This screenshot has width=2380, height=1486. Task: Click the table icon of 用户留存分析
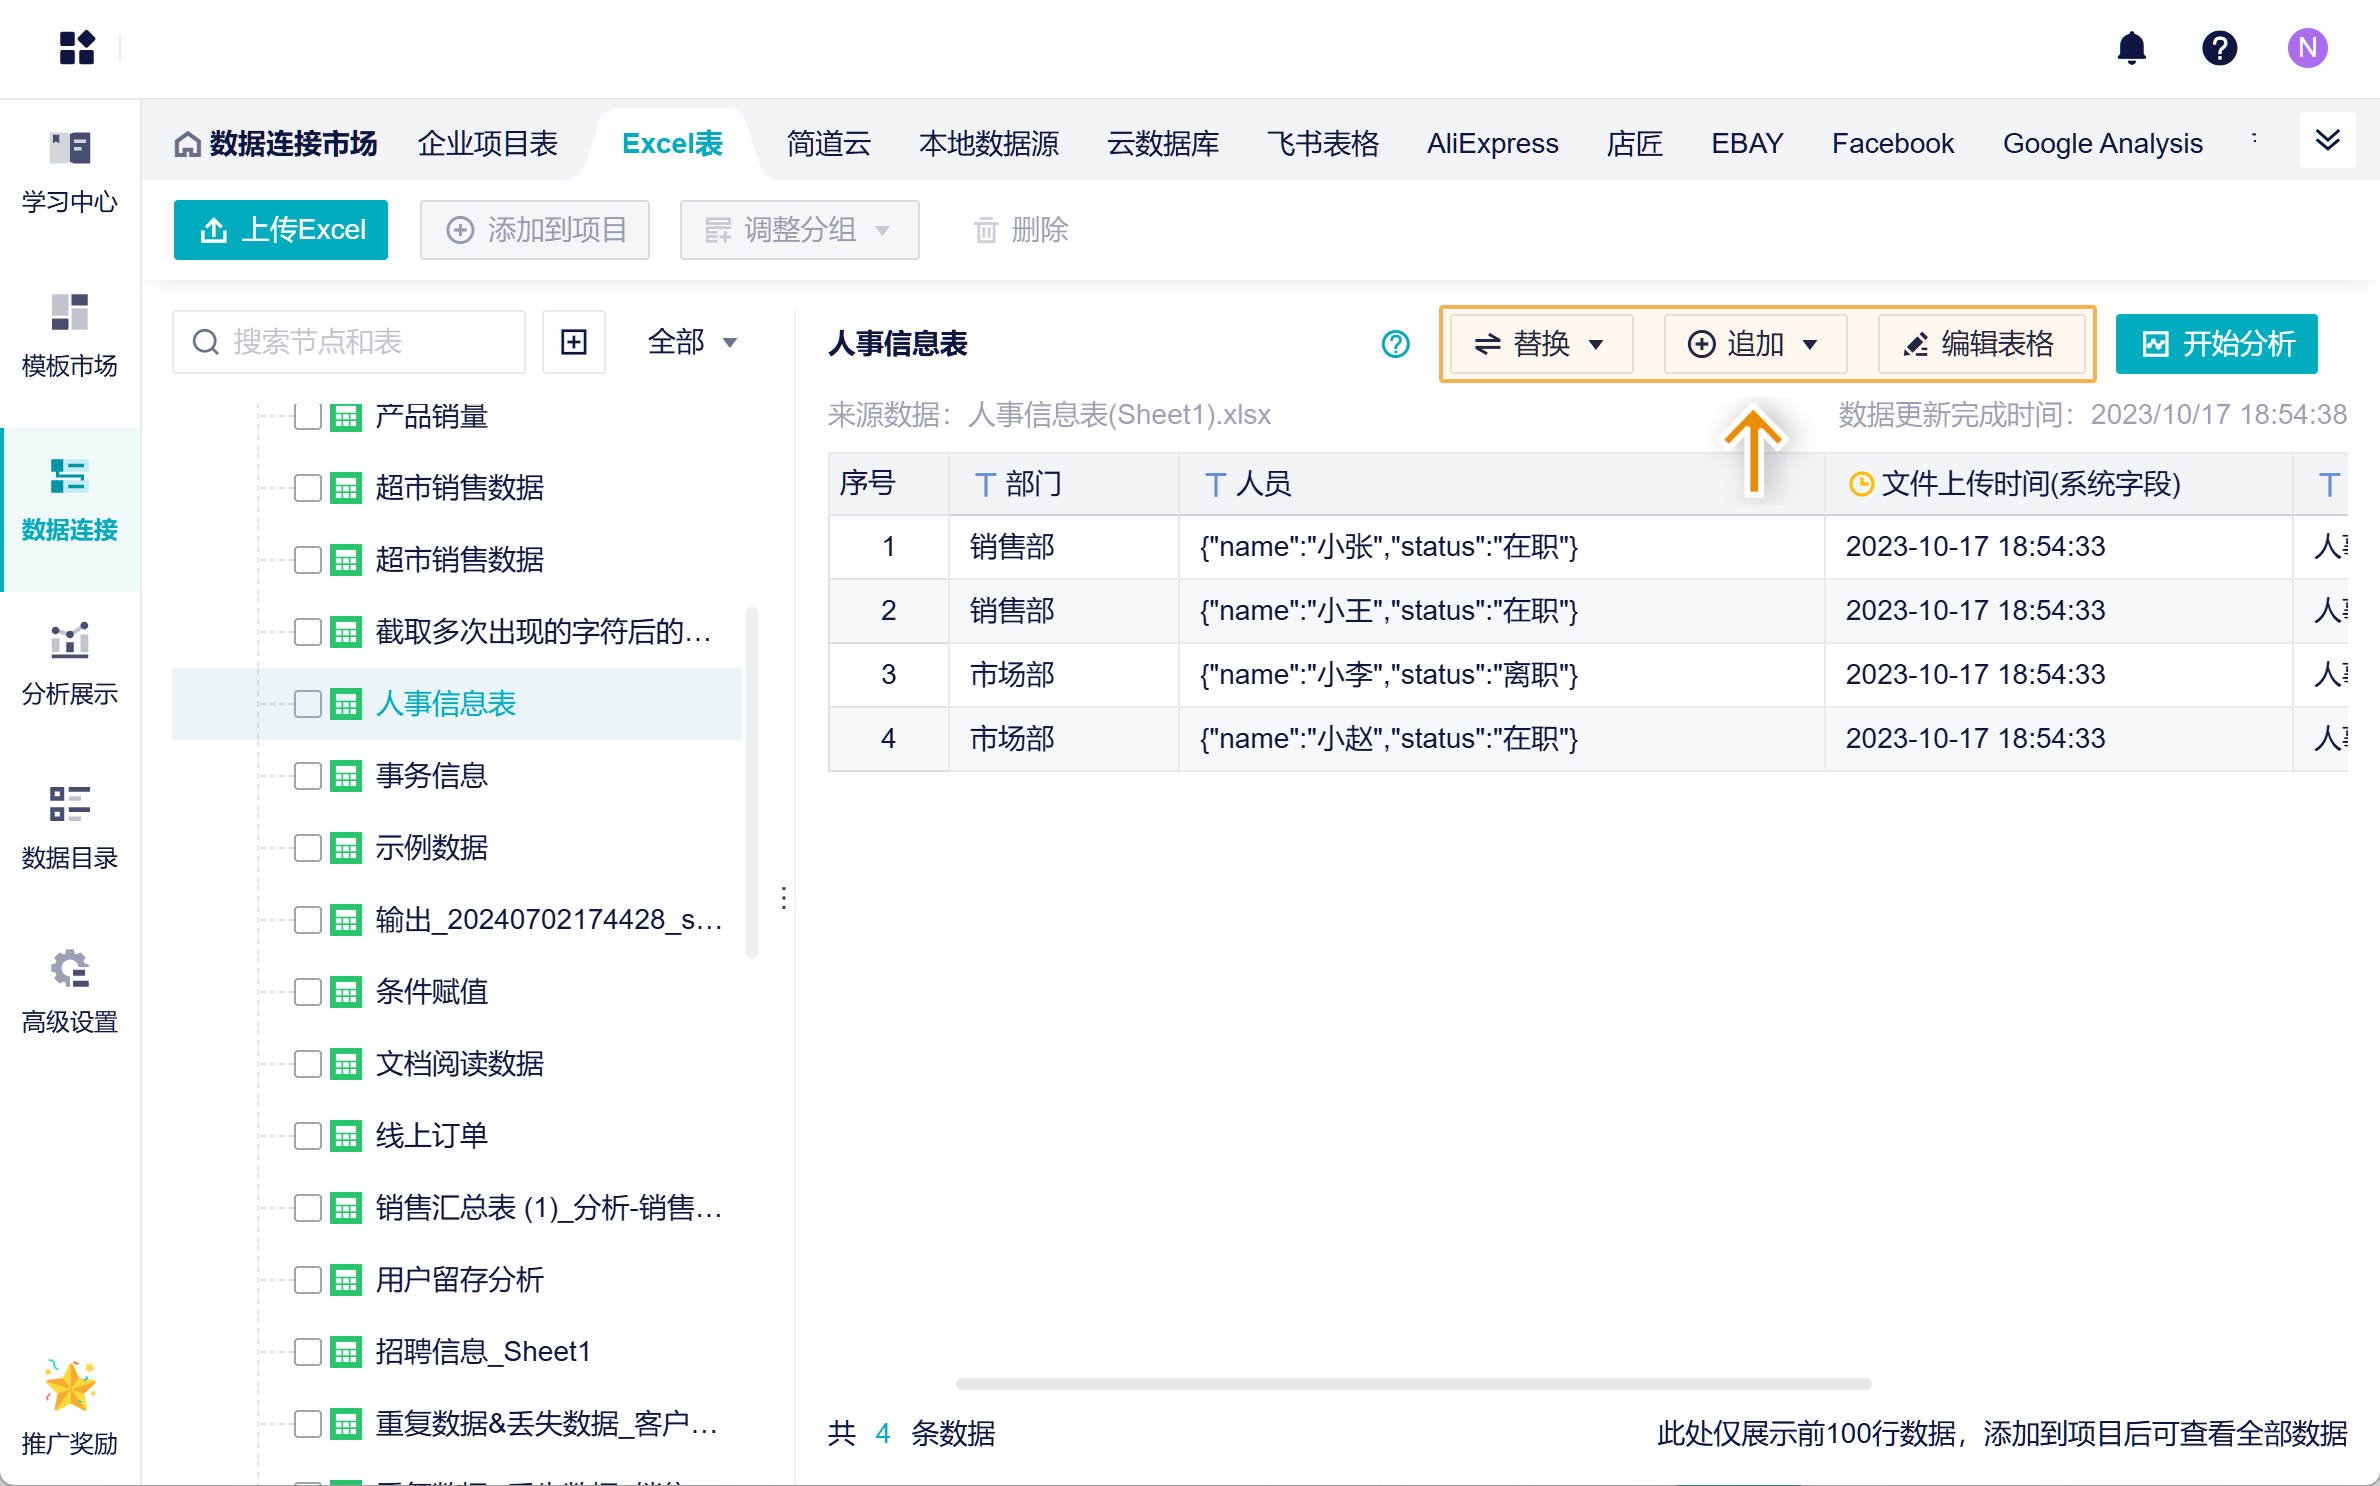(x=345, y=1280)
